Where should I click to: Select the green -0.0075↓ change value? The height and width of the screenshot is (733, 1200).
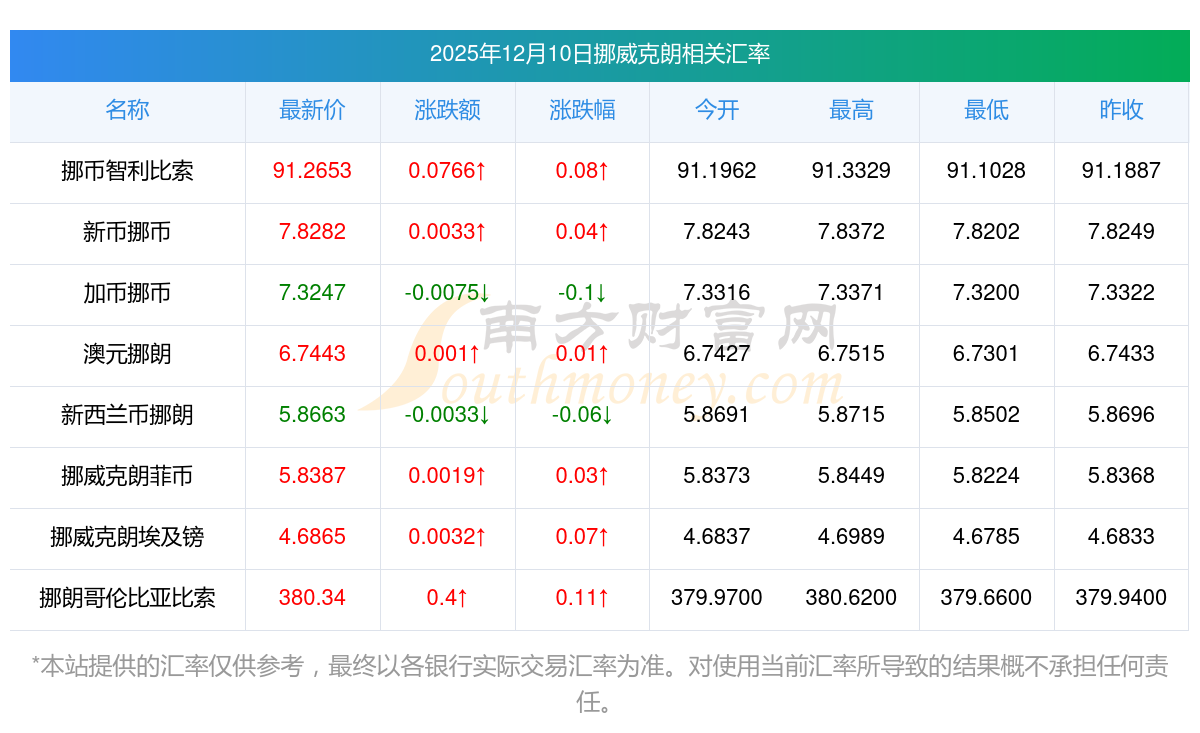(447, 293)
